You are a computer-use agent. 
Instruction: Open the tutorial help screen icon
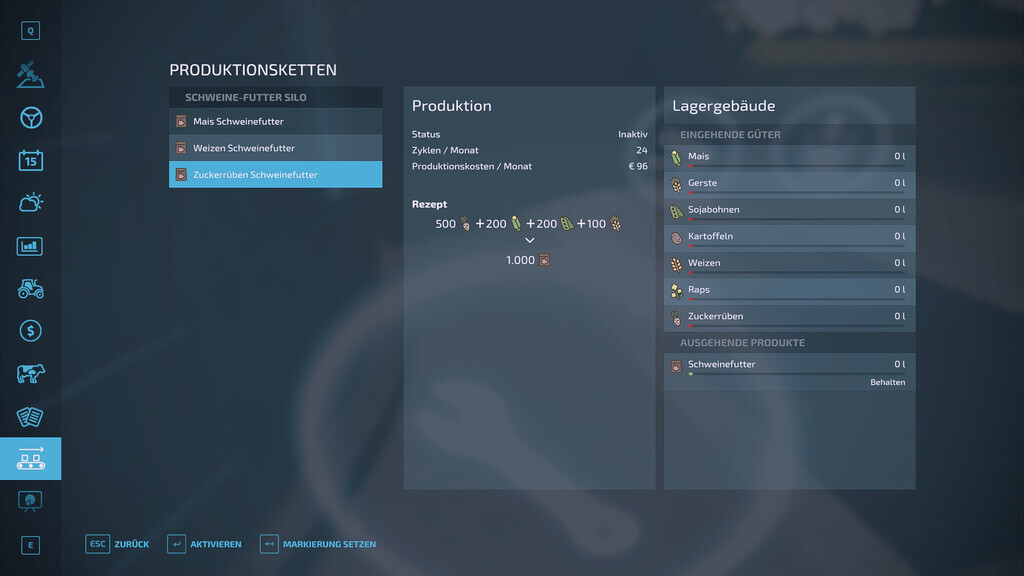click(30, 501)
